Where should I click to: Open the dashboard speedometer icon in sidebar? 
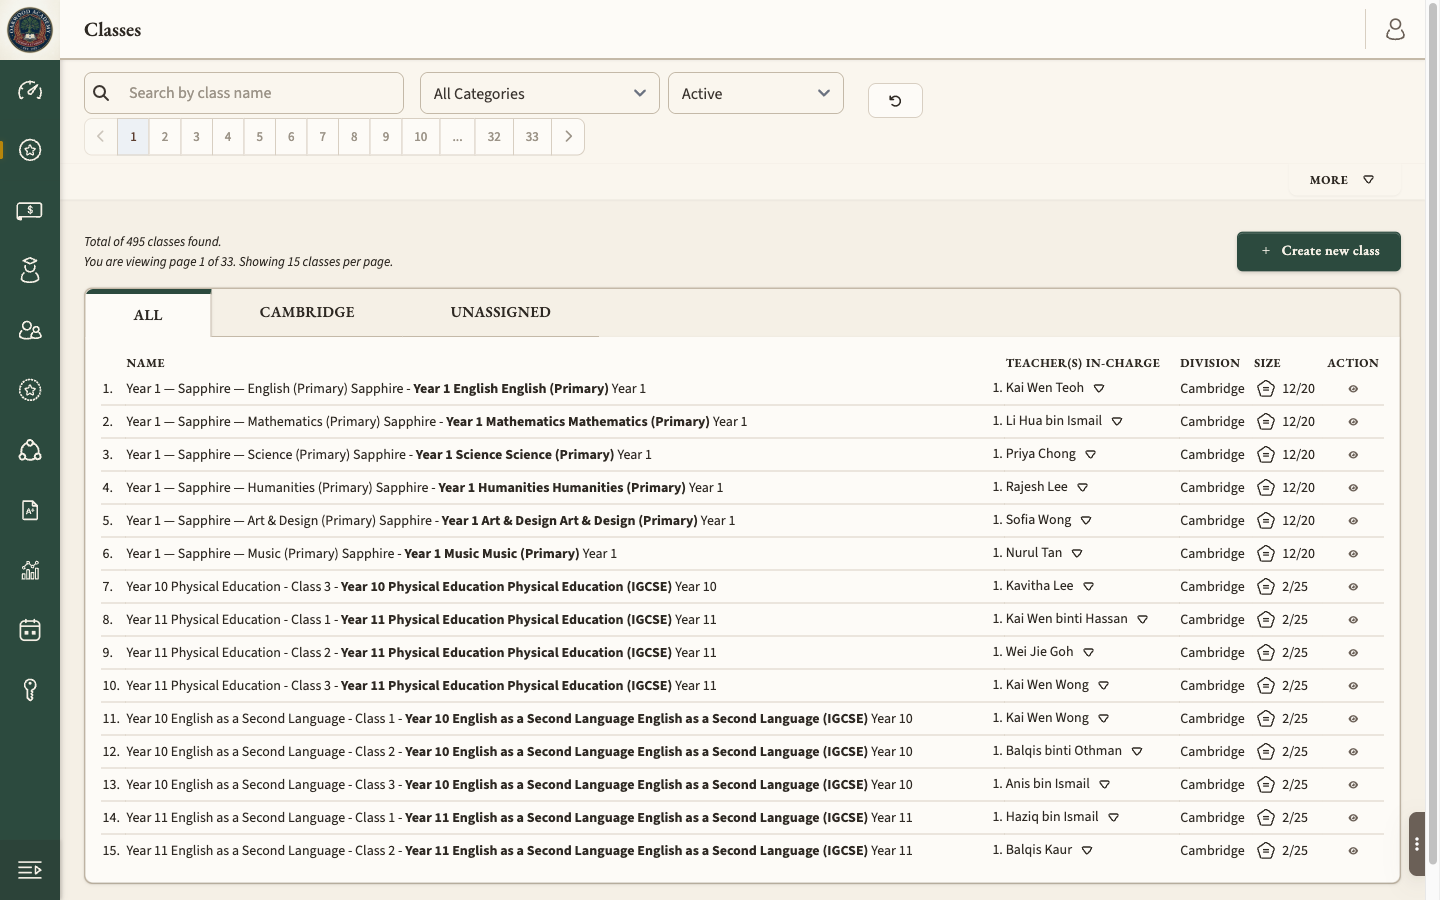30,90
